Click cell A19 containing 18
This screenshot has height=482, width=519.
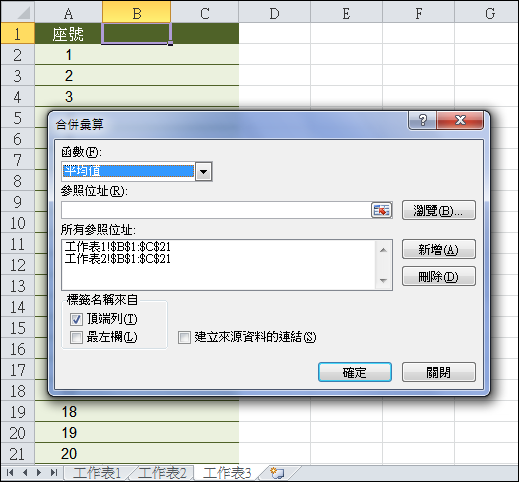[68, 411]
